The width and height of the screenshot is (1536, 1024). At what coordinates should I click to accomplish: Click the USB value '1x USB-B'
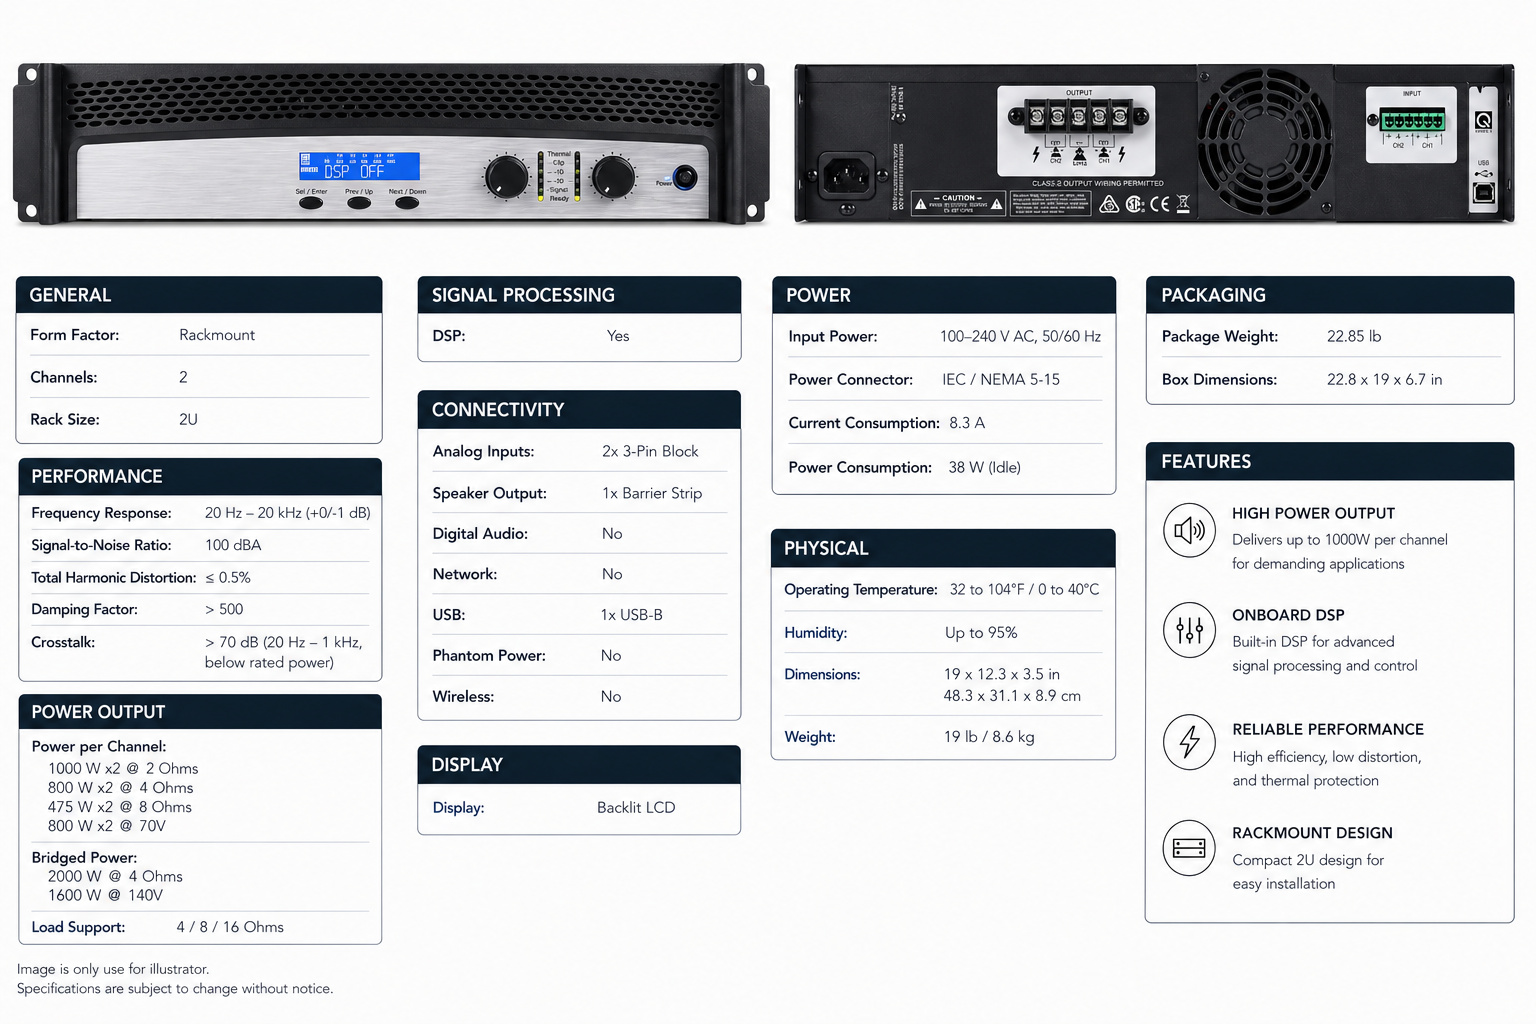(x=632, y=615)
